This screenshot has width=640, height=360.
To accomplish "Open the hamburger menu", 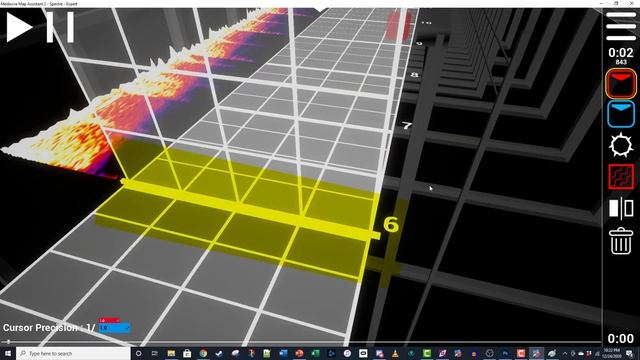I will [621, 27].
